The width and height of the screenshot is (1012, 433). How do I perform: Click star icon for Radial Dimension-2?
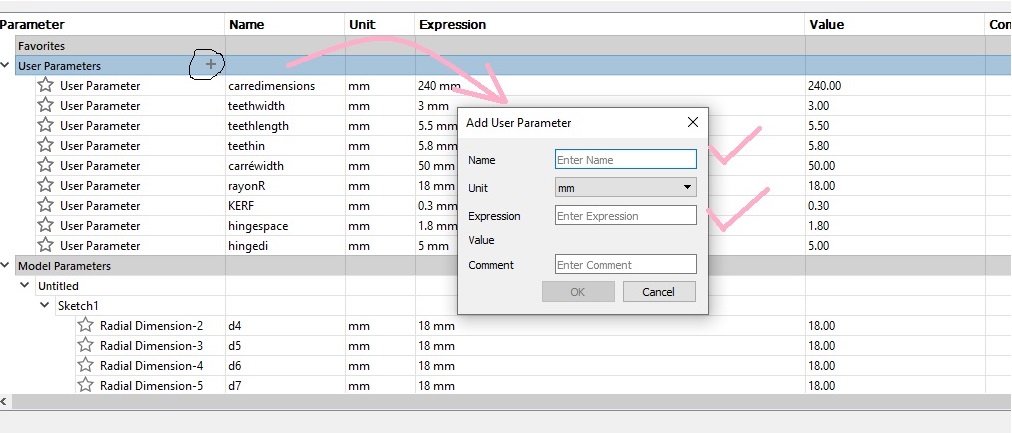[x=86, y=326]
